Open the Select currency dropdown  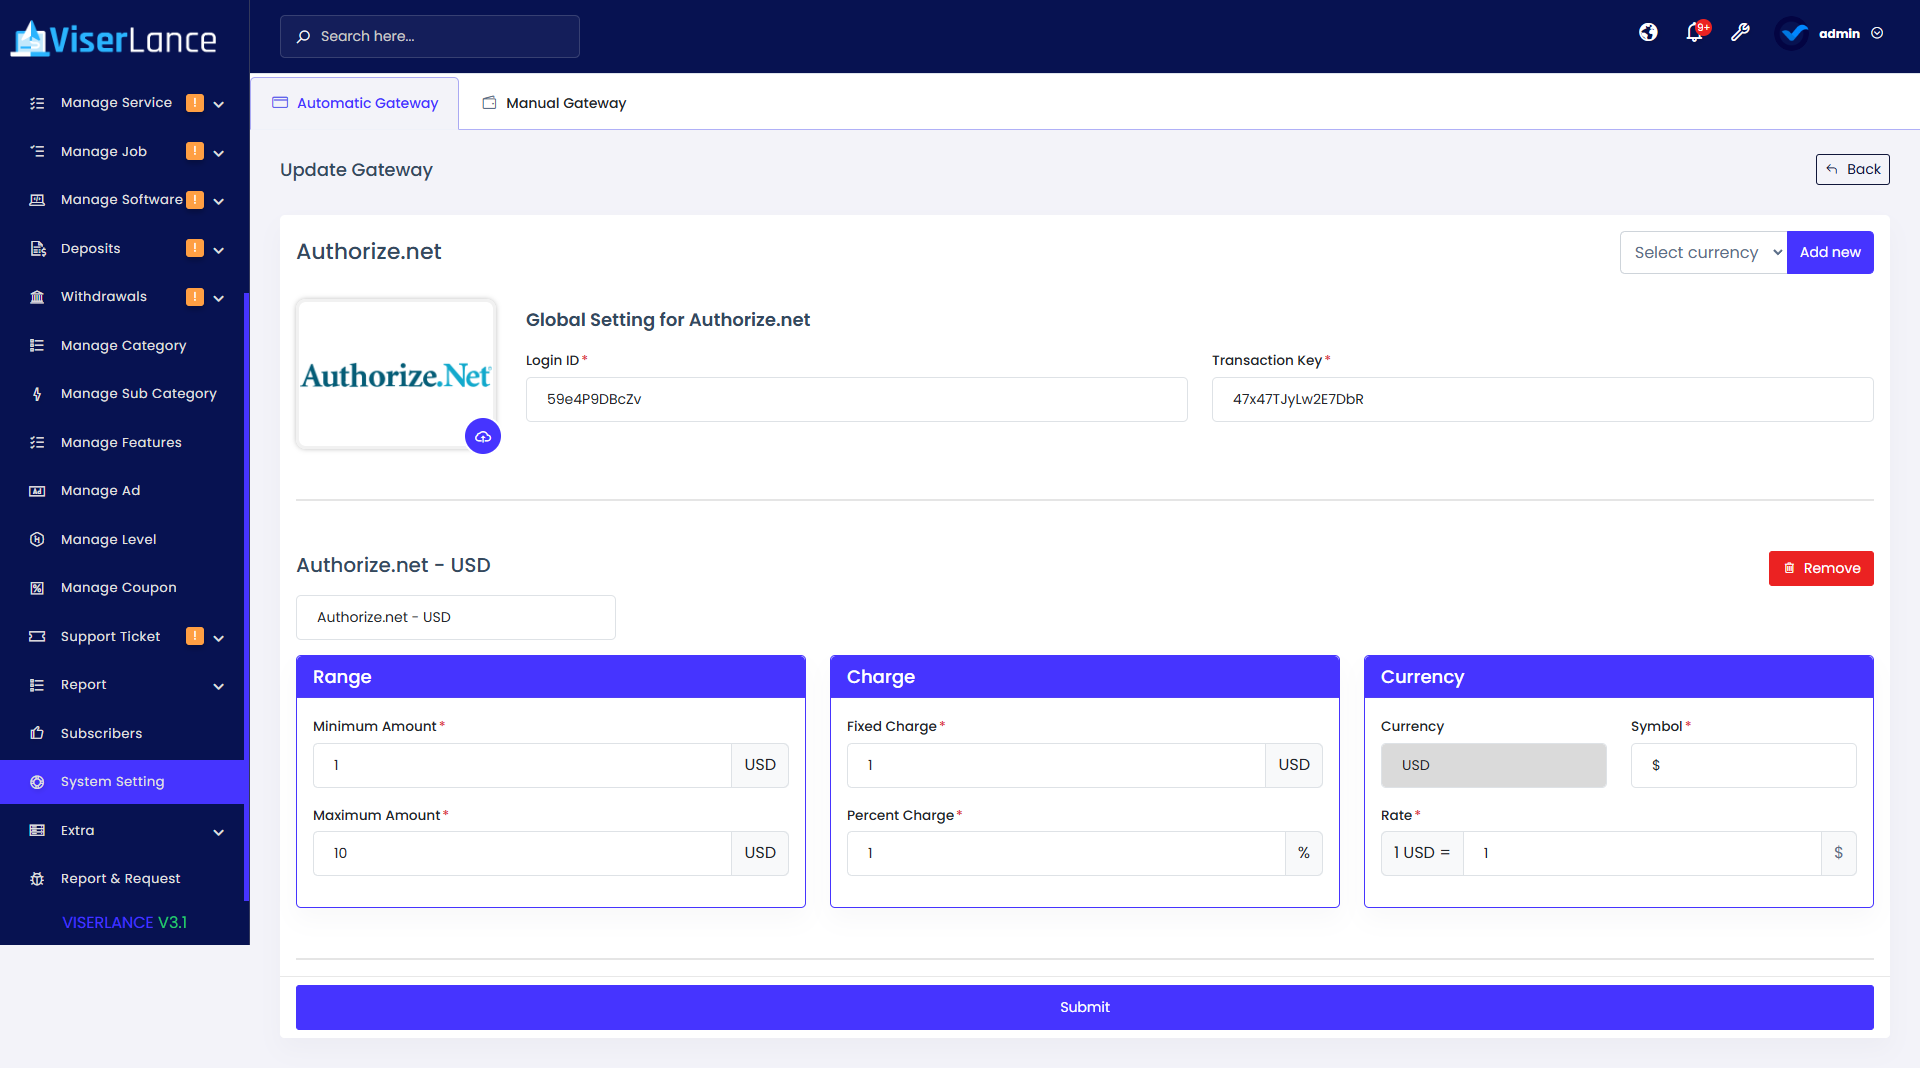click(1704, 253)
